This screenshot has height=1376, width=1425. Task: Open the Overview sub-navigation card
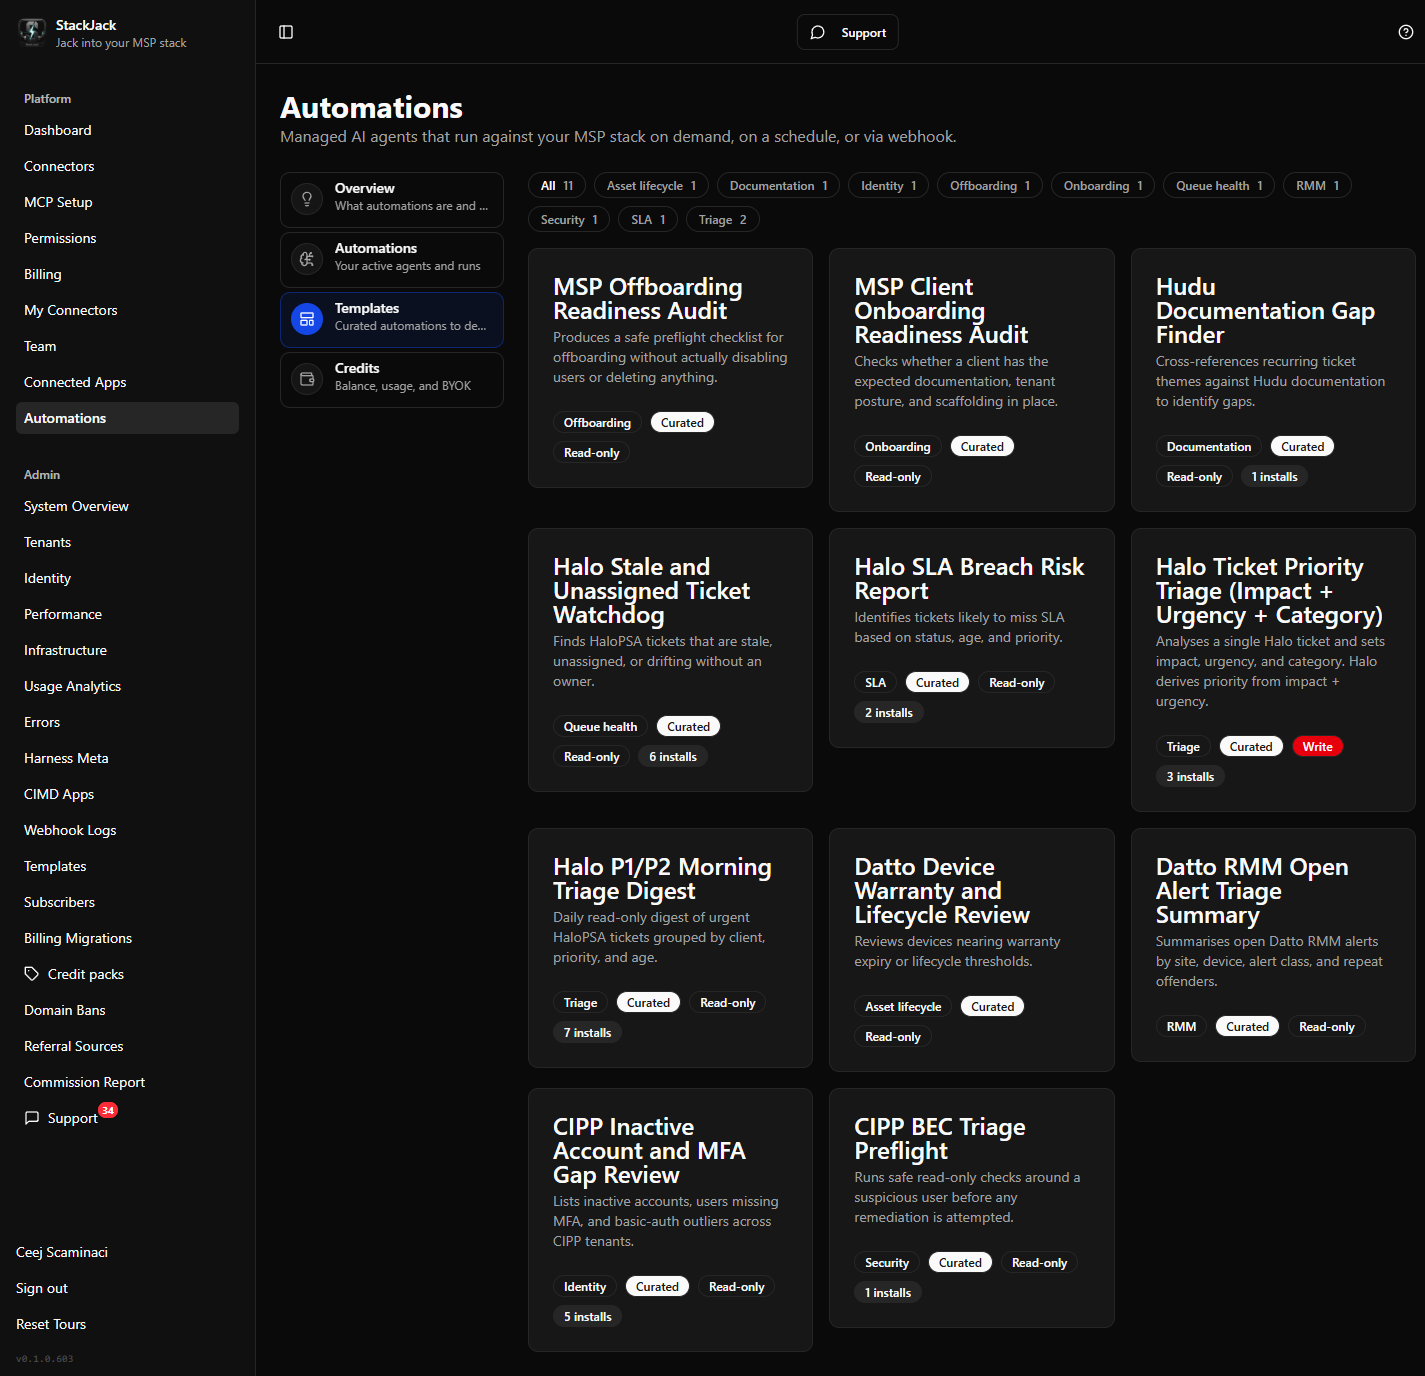(x=392, y=199)
